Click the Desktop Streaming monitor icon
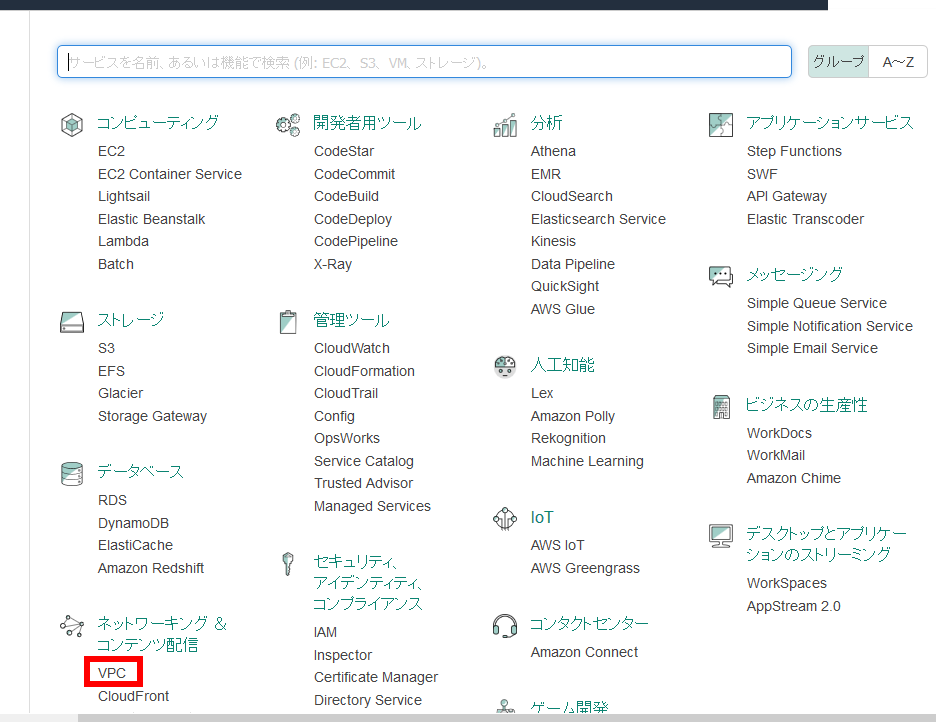Screen dimensions: 936x722 tap(721, 535)
